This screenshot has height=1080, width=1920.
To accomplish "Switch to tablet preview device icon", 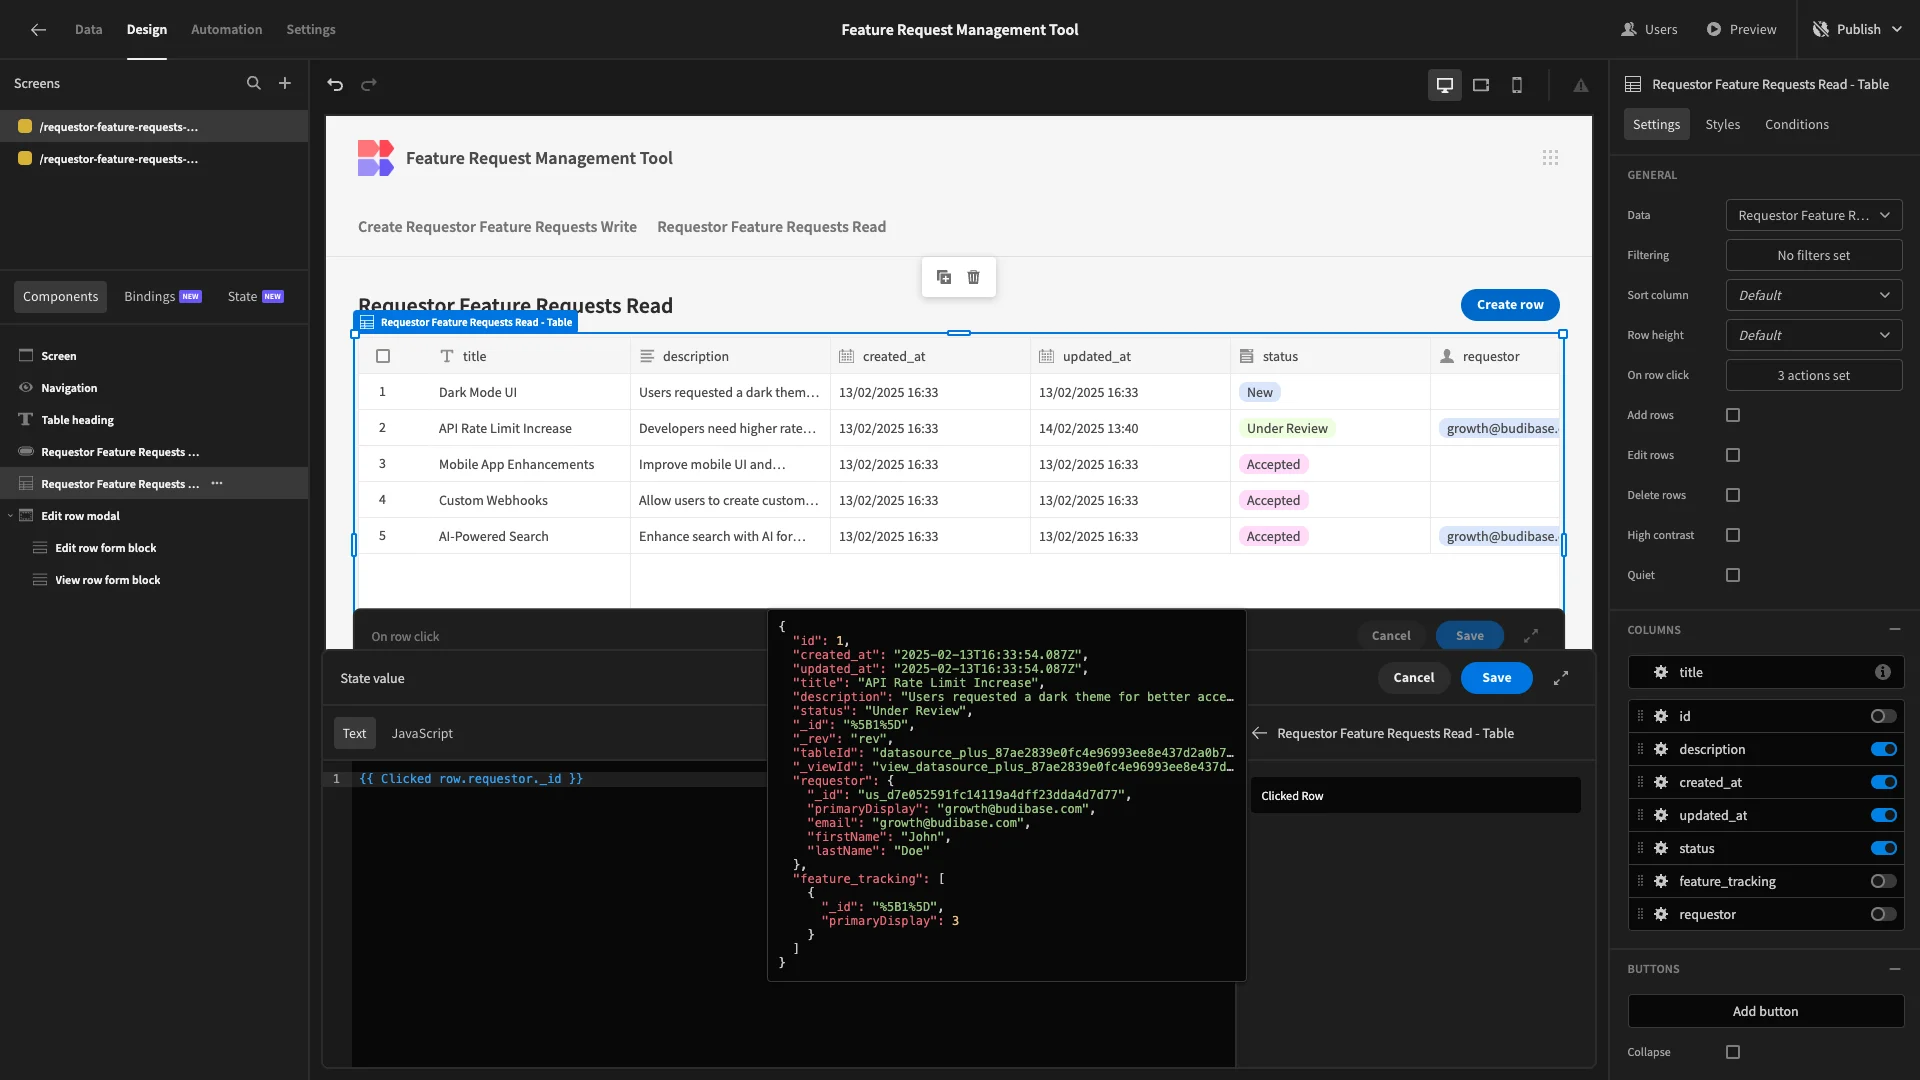I will pyautogui.click(x=1481, y=85).
